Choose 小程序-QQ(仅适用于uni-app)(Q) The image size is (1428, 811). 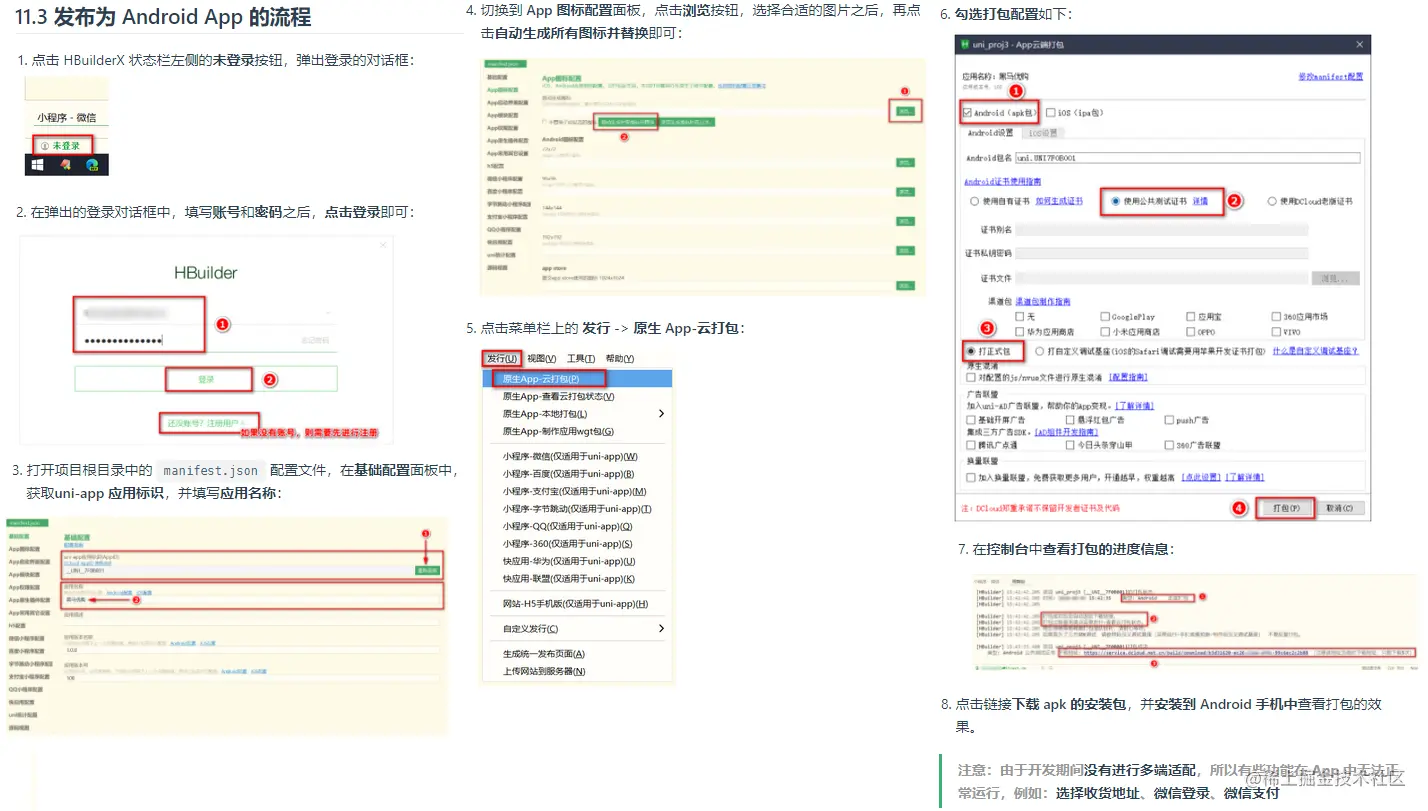click(x=567, y=526)
